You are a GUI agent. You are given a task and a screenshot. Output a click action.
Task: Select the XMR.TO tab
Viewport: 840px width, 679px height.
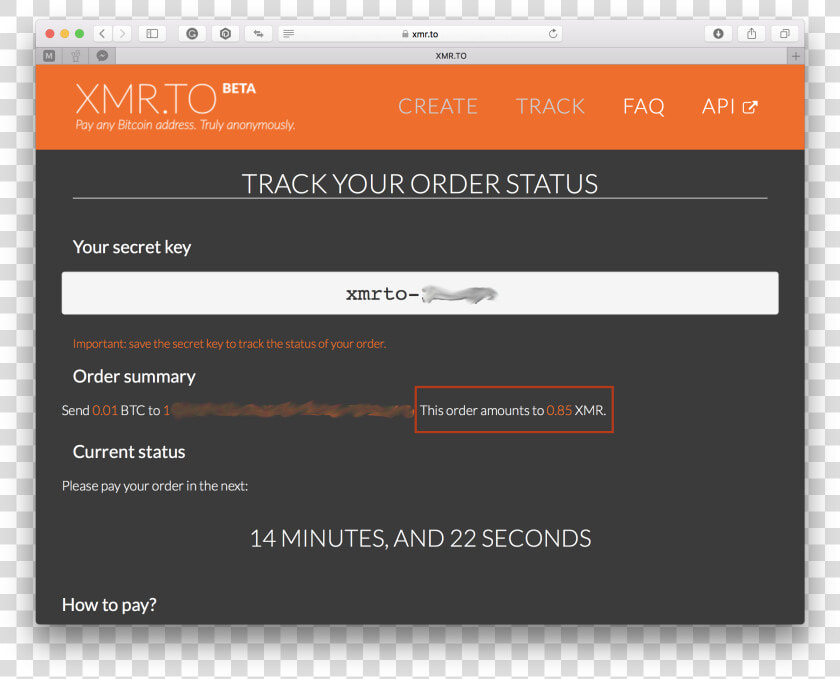tap(451, 56)
